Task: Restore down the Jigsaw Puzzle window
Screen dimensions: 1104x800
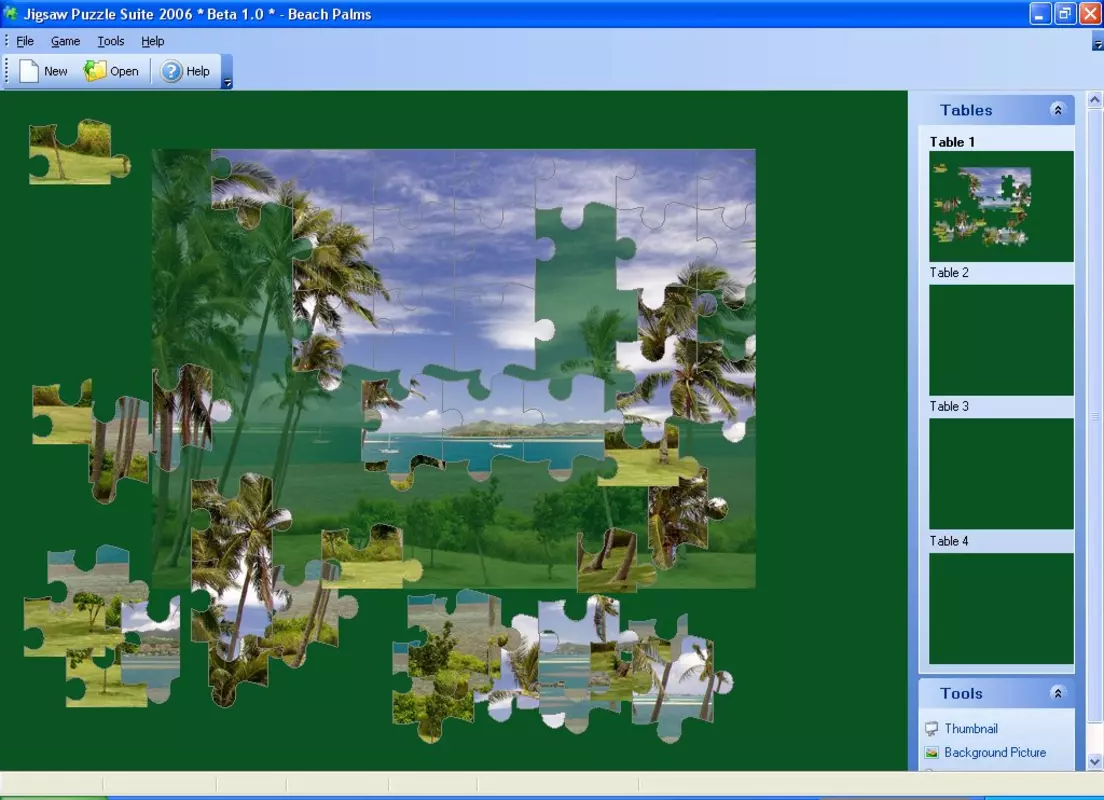Action: click(x=1065, y=13)
